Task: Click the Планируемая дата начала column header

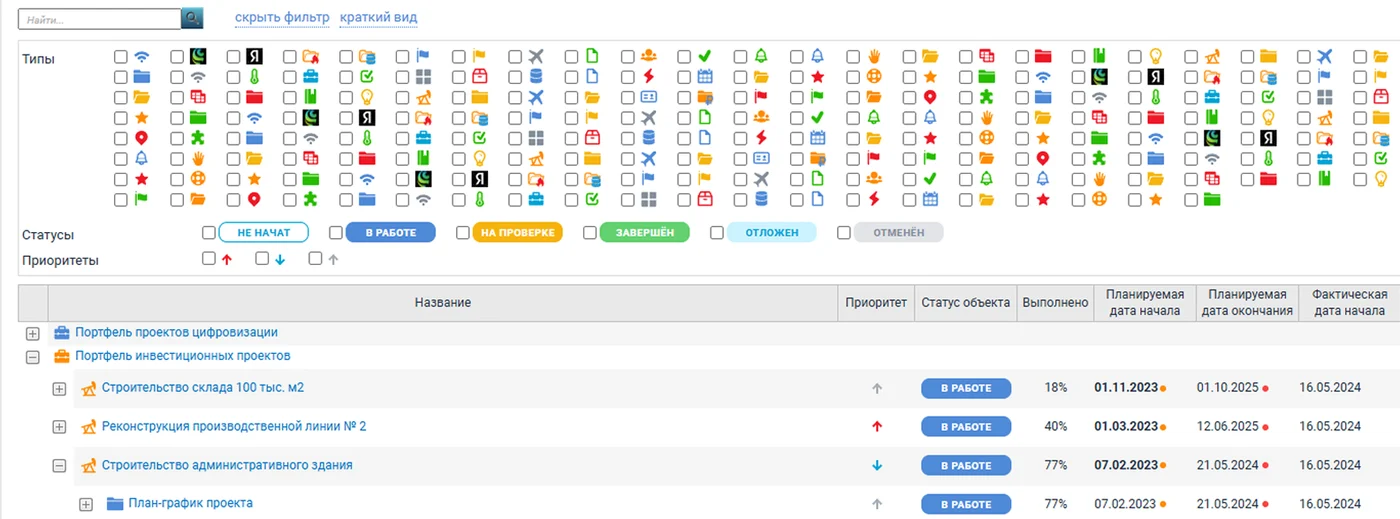Action: click(1145, 302)
